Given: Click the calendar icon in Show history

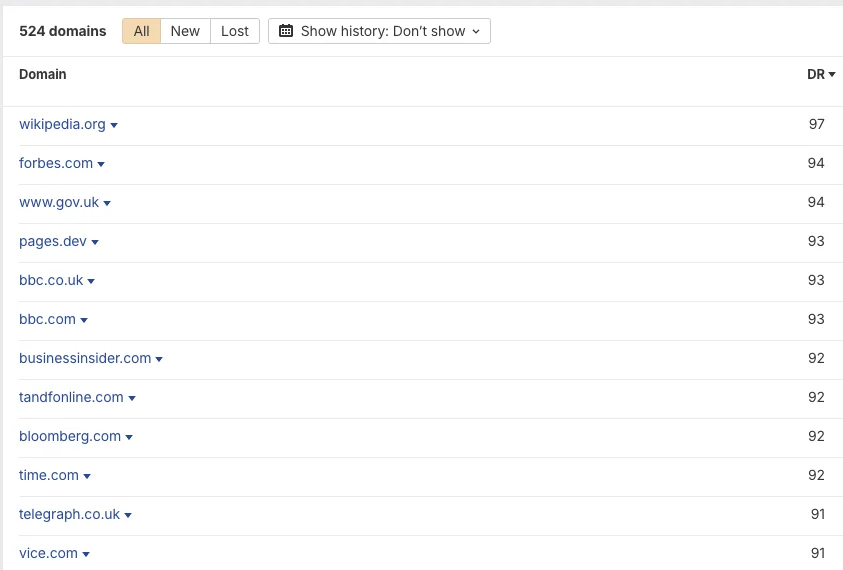Looking at the screenshot, I should pos(286,31).
